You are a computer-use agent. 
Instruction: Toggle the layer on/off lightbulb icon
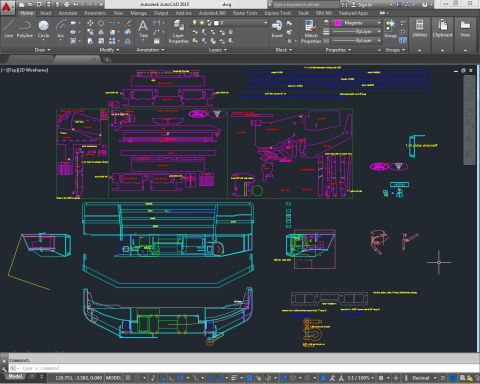tap(194, 23)
